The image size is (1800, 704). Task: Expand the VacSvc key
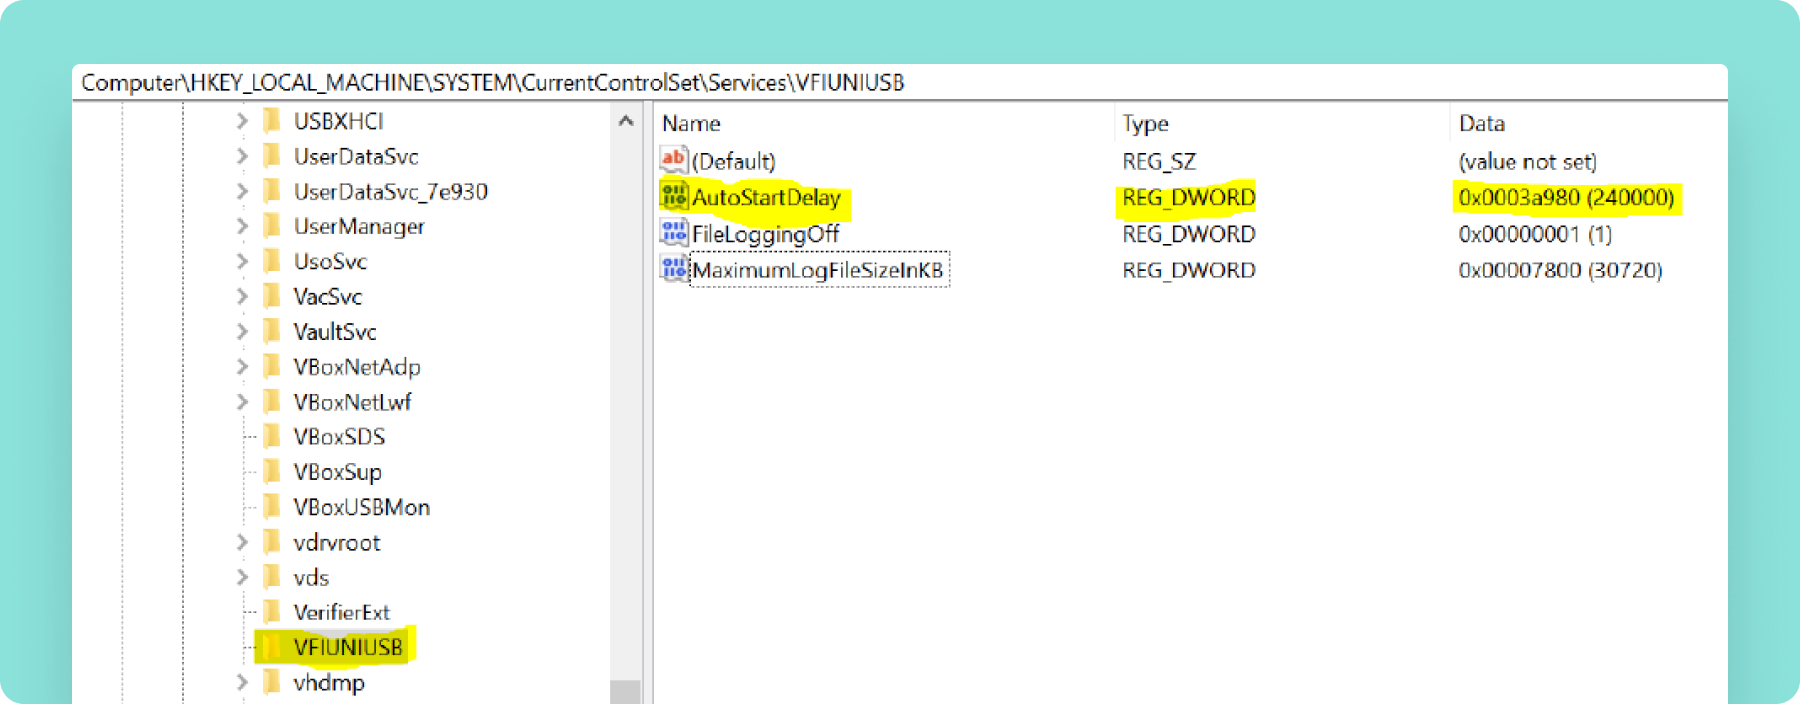pyautogui.click(x=242, y=296)
